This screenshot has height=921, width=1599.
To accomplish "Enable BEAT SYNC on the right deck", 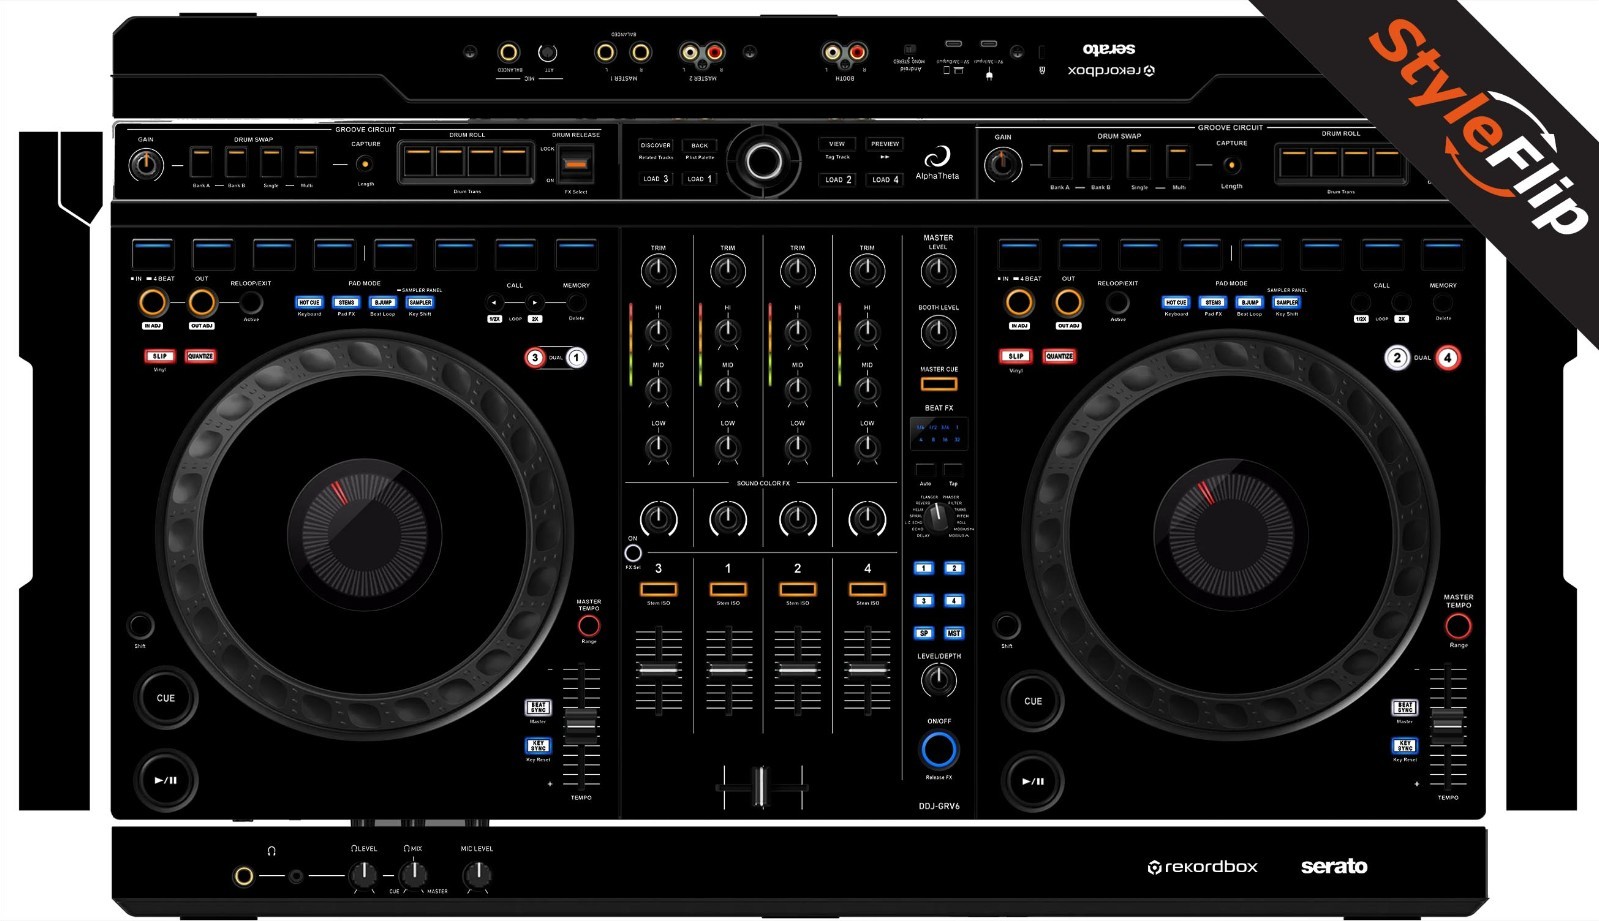I will point(1405,707).
